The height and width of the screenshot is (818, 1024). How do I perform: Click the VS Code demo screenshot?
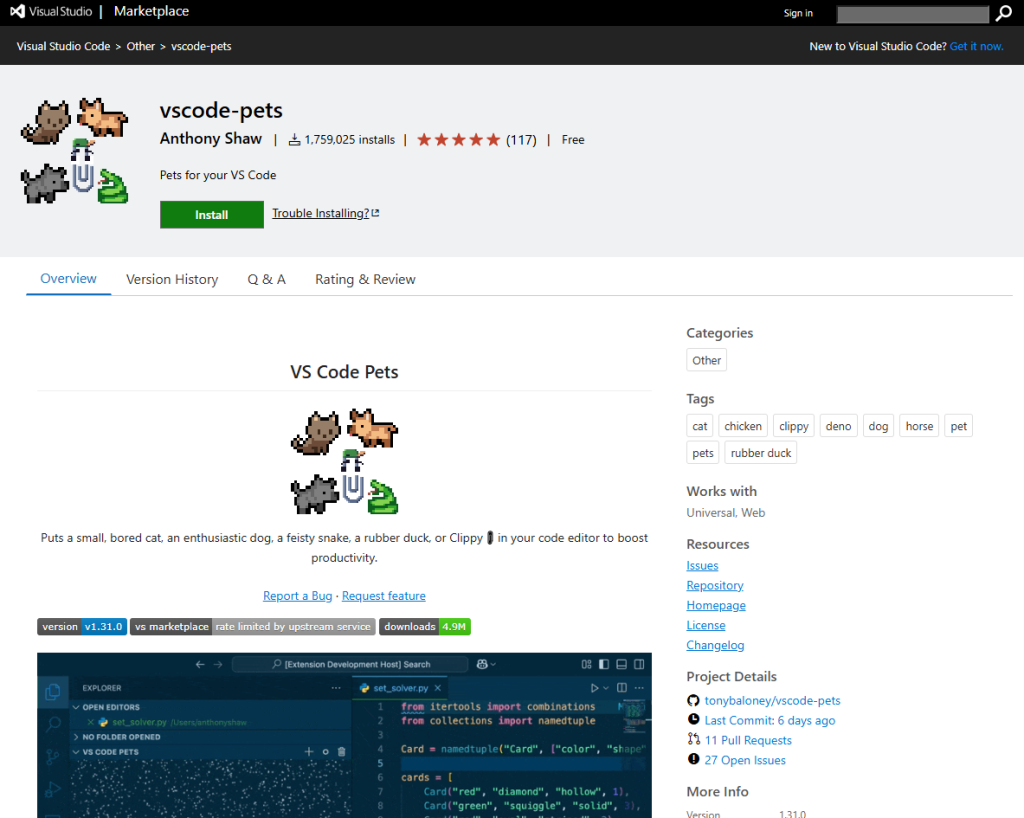pos(344,735)
